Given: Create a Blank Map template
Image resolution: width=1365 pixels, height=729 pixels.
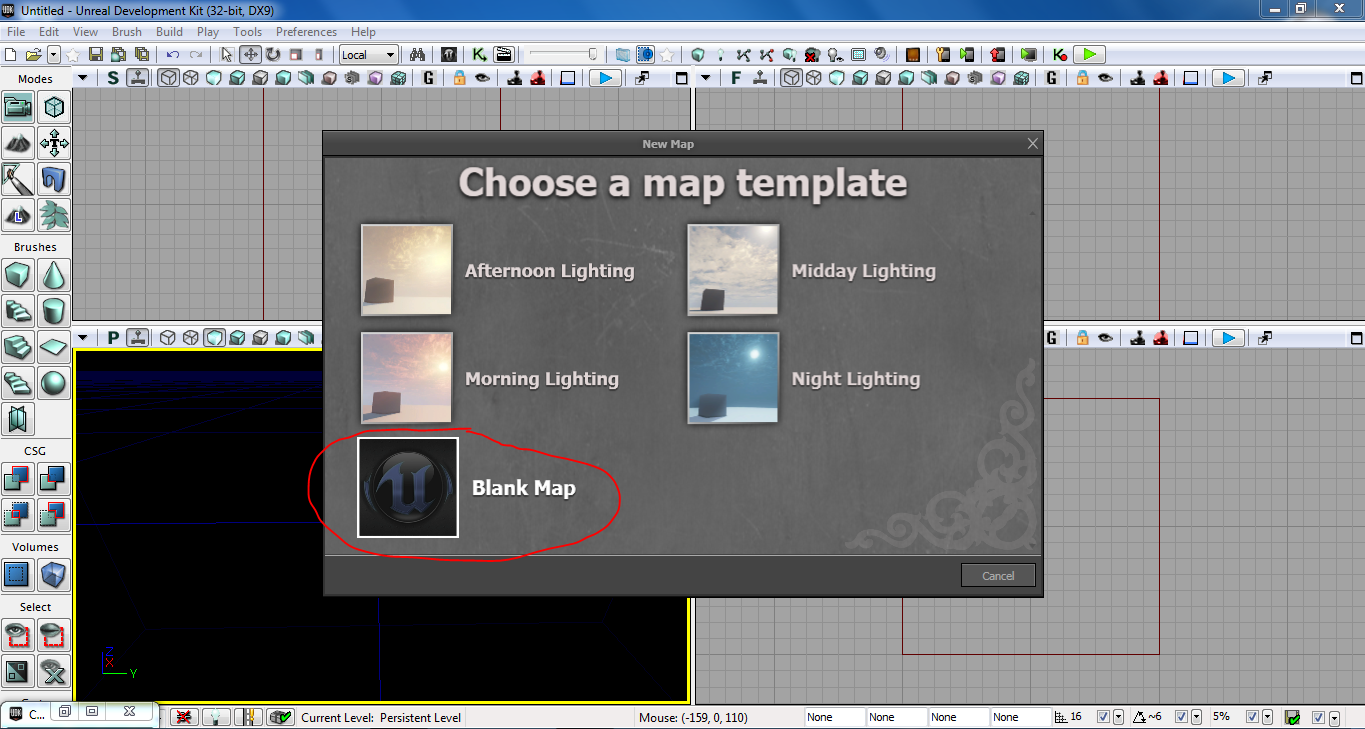Looking at the screenshot, I should coord(467,487).
